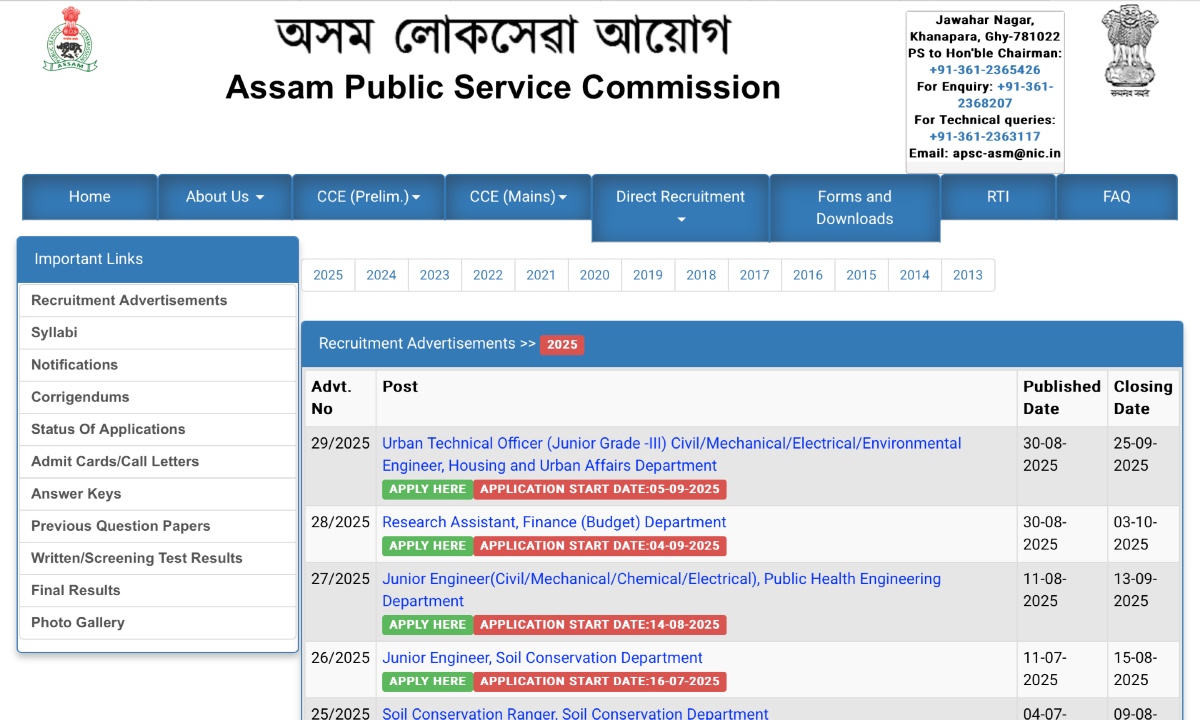Click the Assam government emblem logo
The image size is (1200, 720).
[70, 39]
